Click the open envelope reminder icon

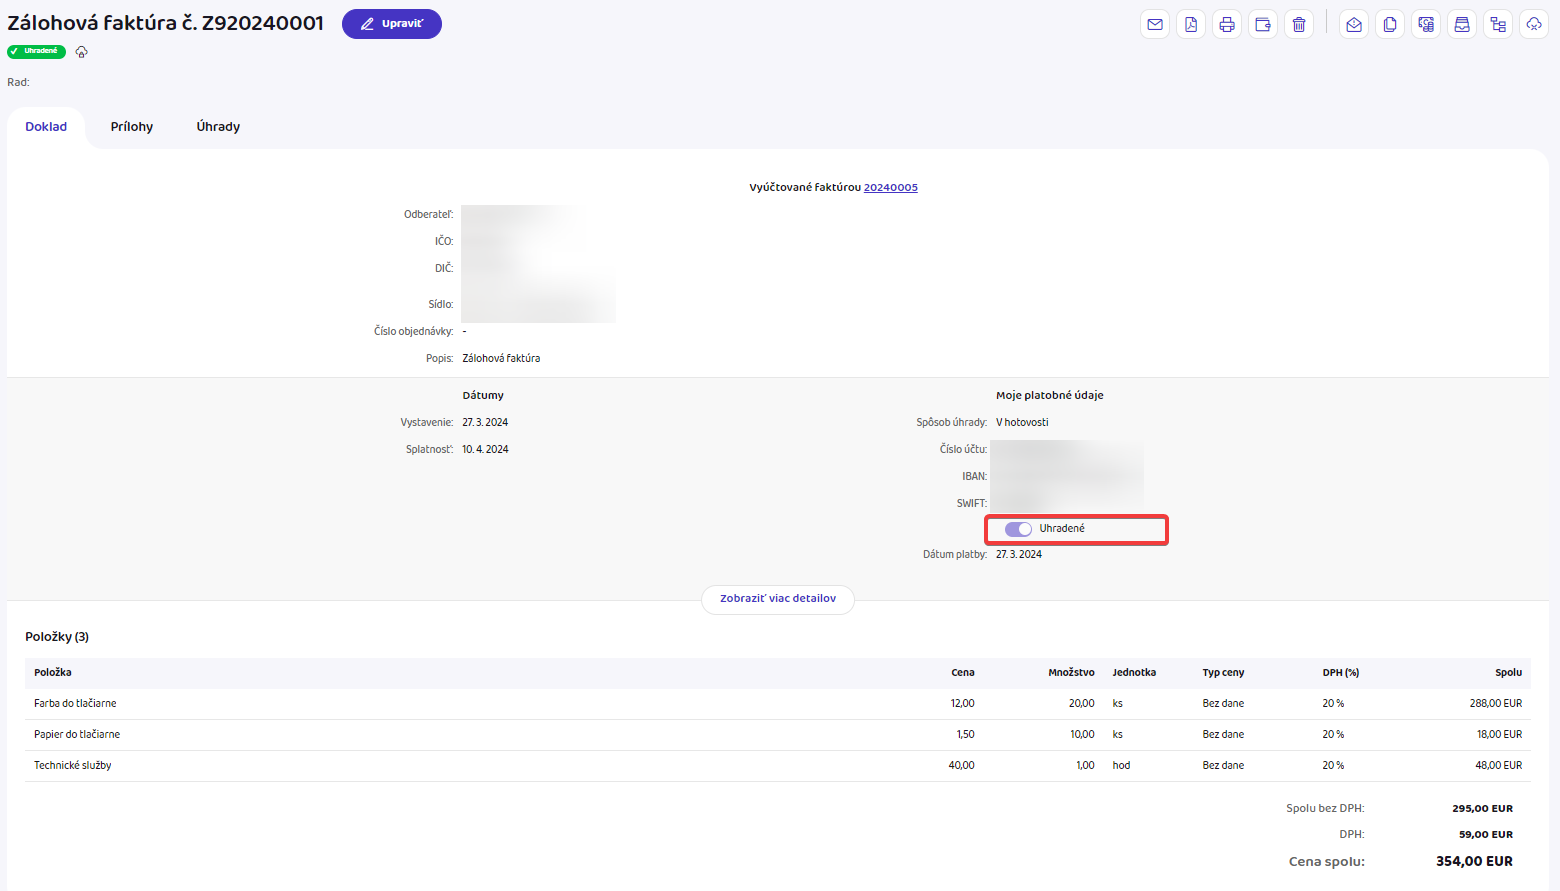(x=1354, y=25)
